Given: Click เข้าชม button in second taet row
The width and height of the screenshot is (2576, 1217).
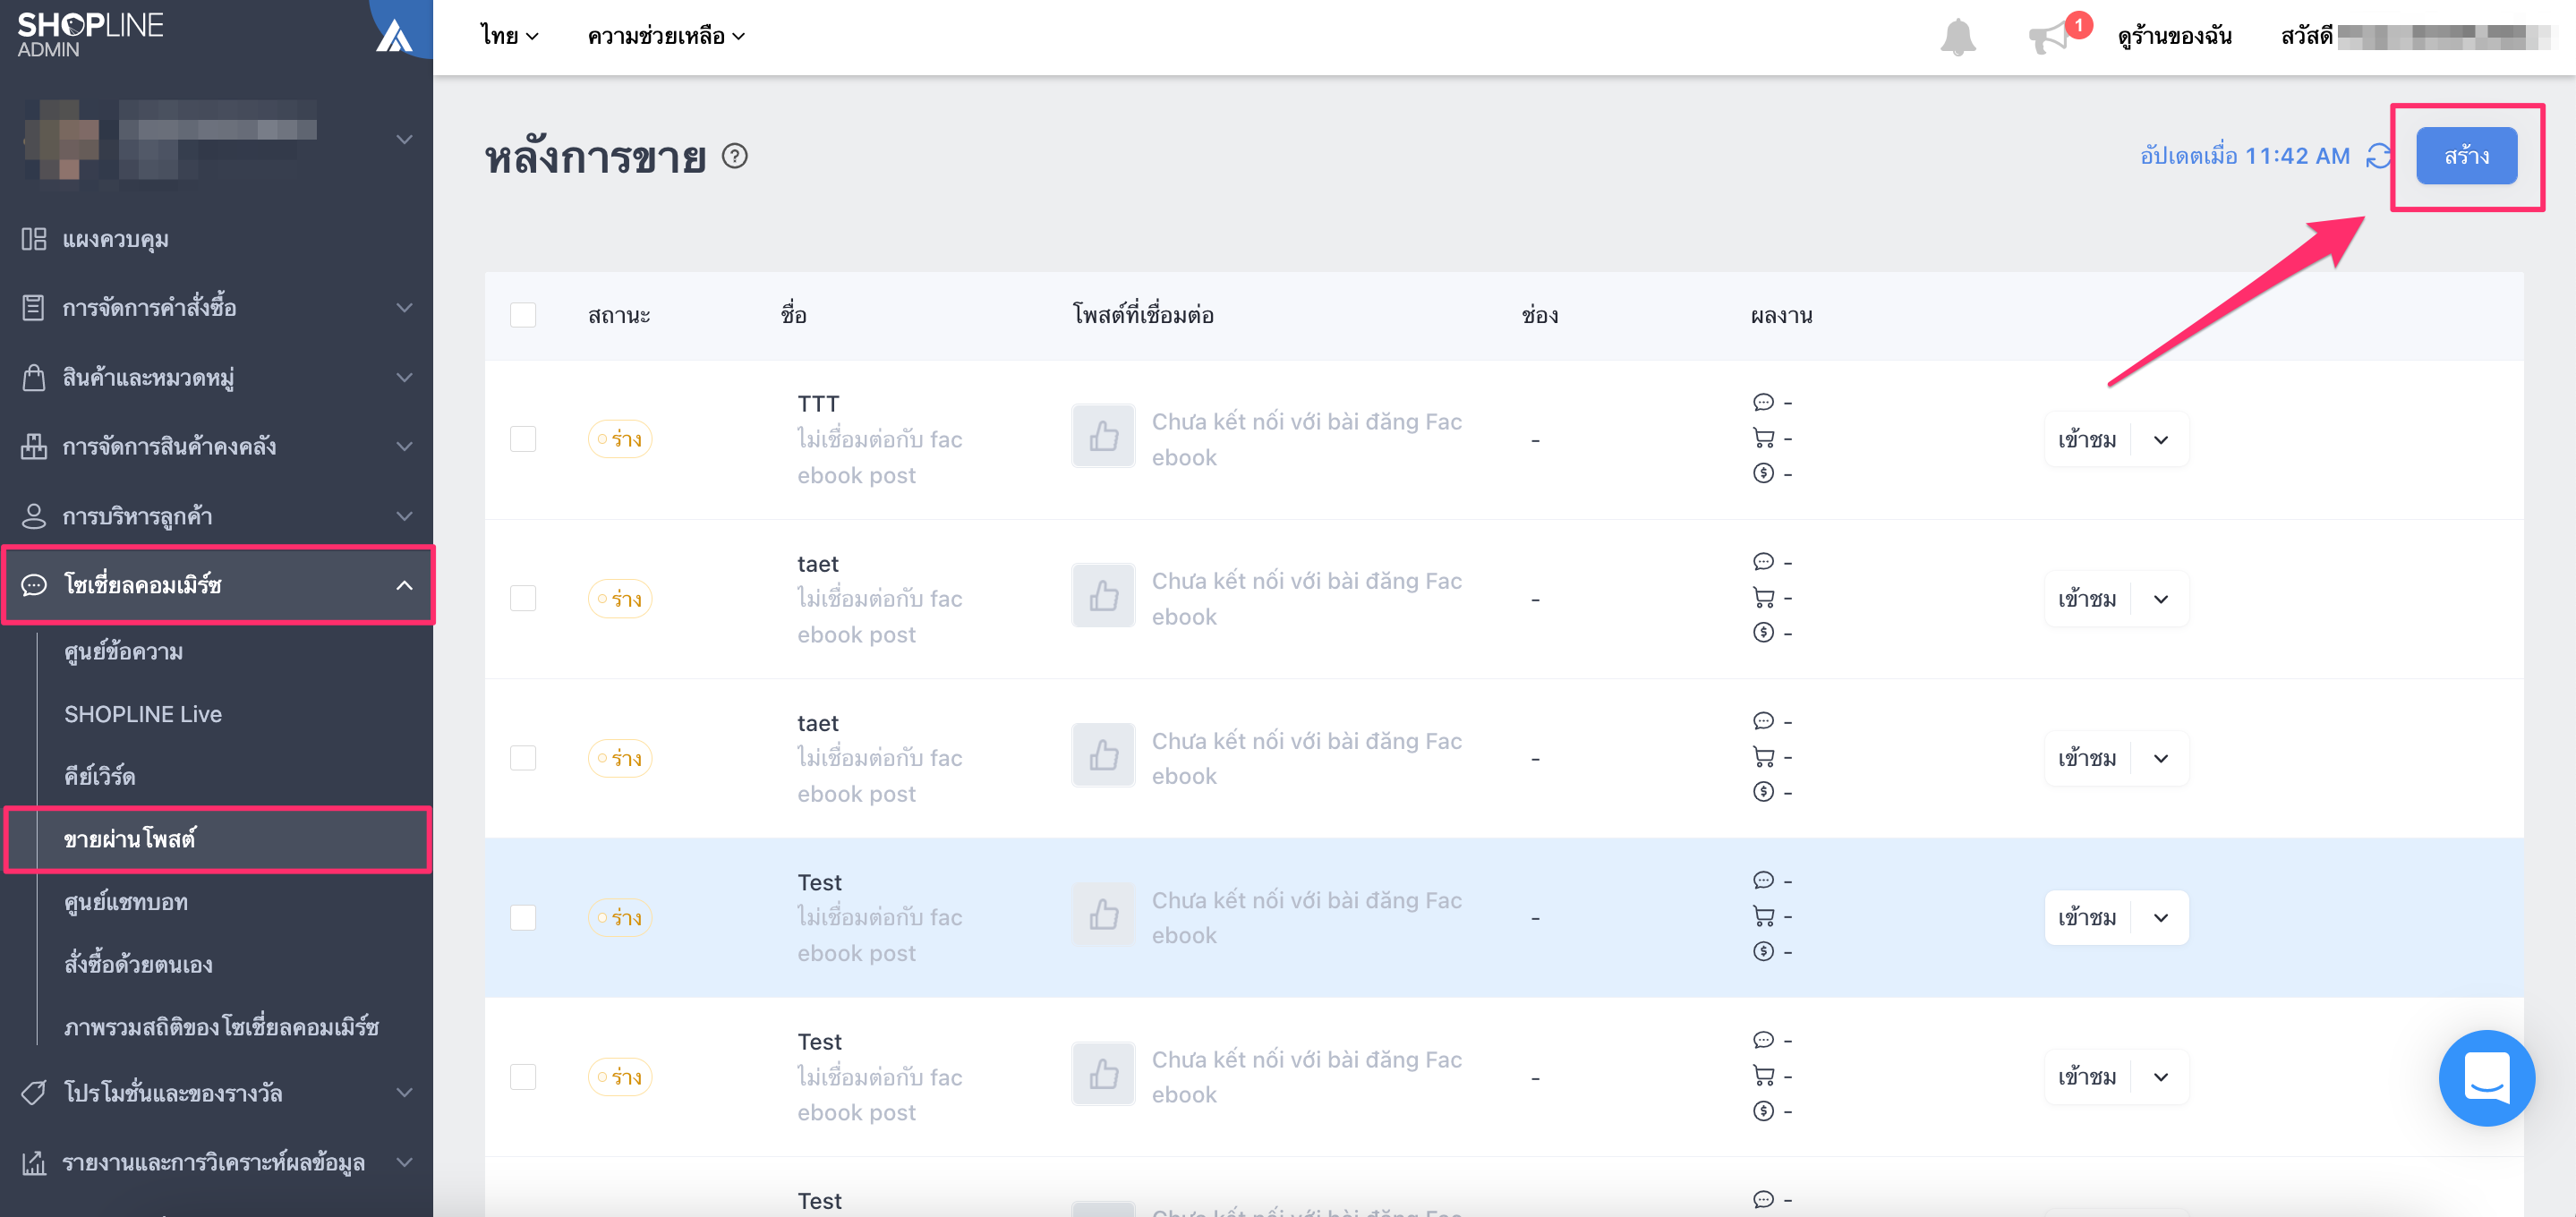Looking at the screenshot, I should tap(2087, 758).
